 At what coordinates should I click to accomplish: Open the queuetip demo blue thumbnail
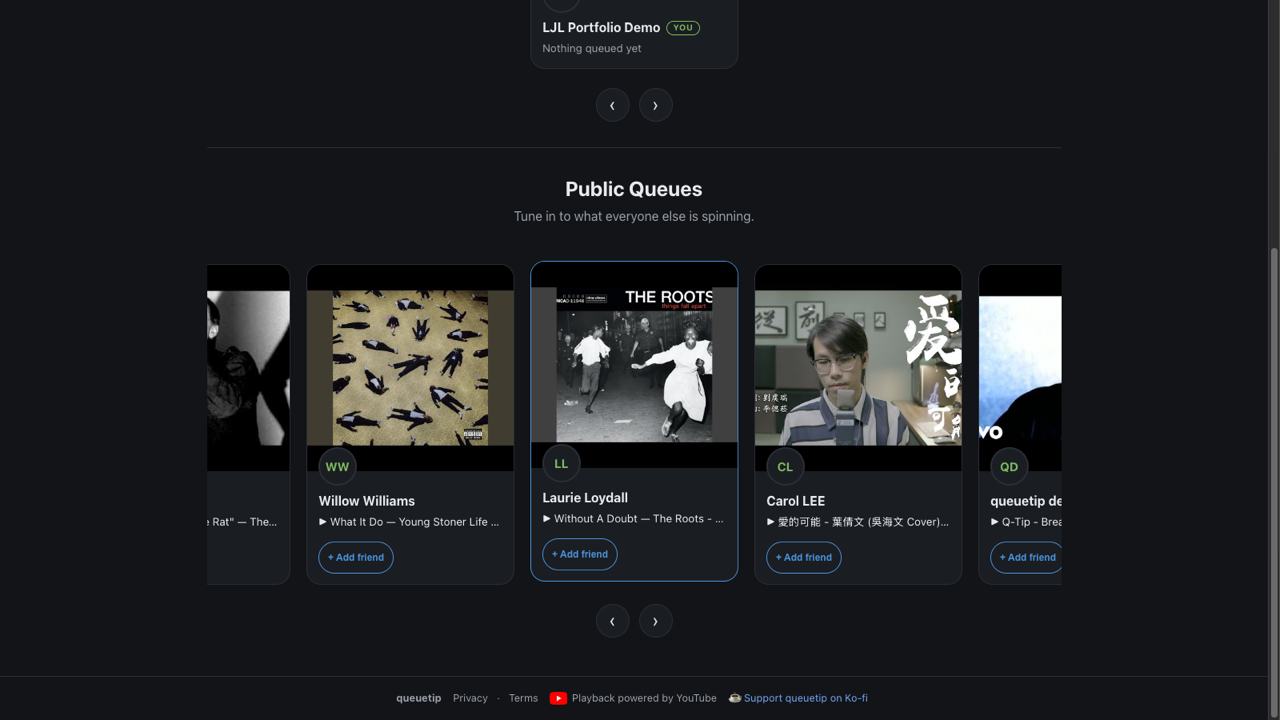1020,368
